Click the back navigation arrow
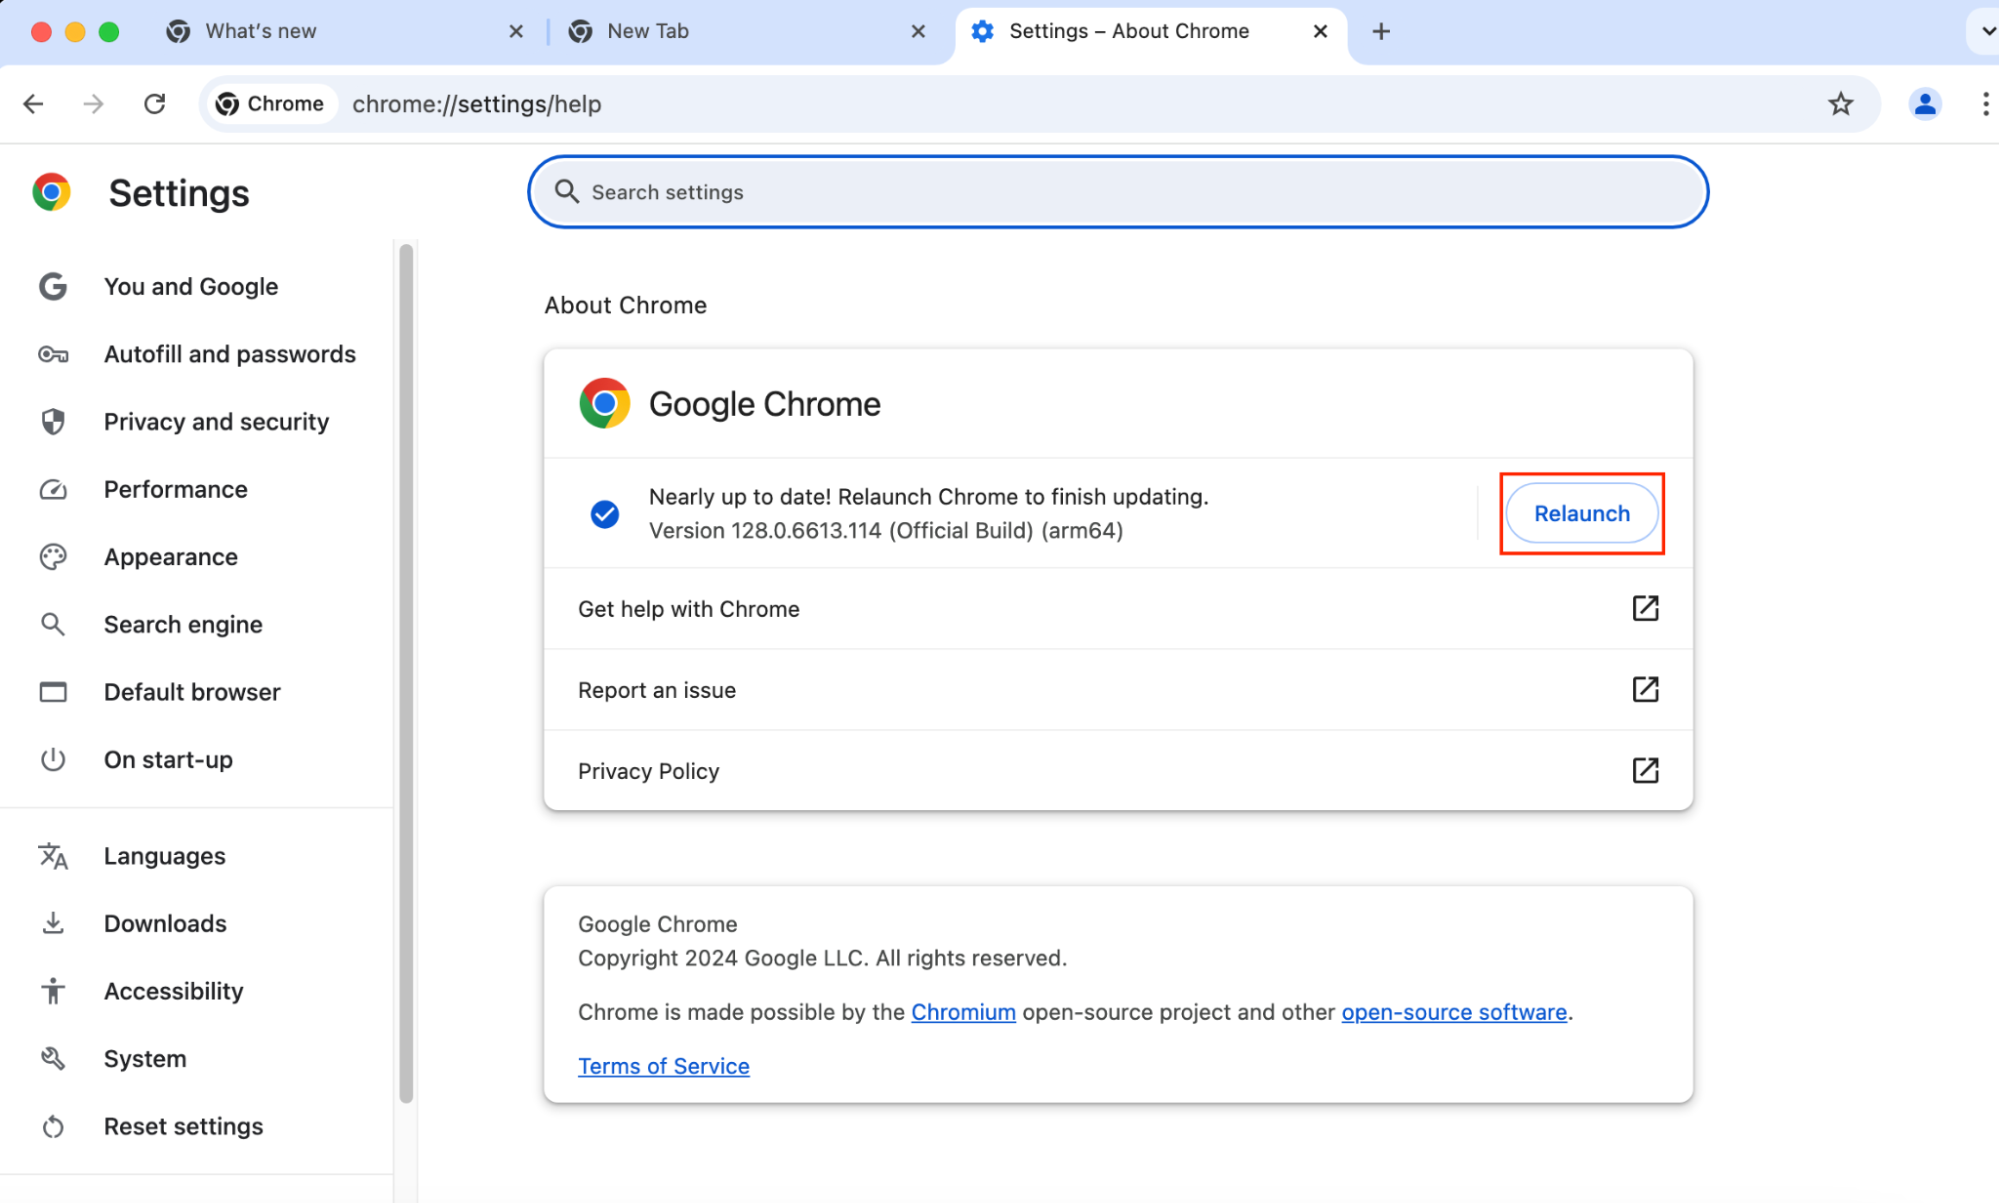 33,104
